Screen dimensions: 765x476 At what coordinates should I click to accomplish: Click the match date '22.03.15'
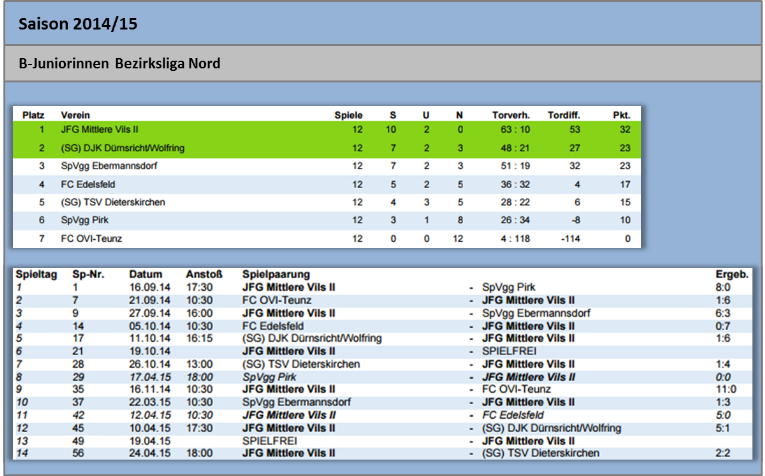click(150, 402)
